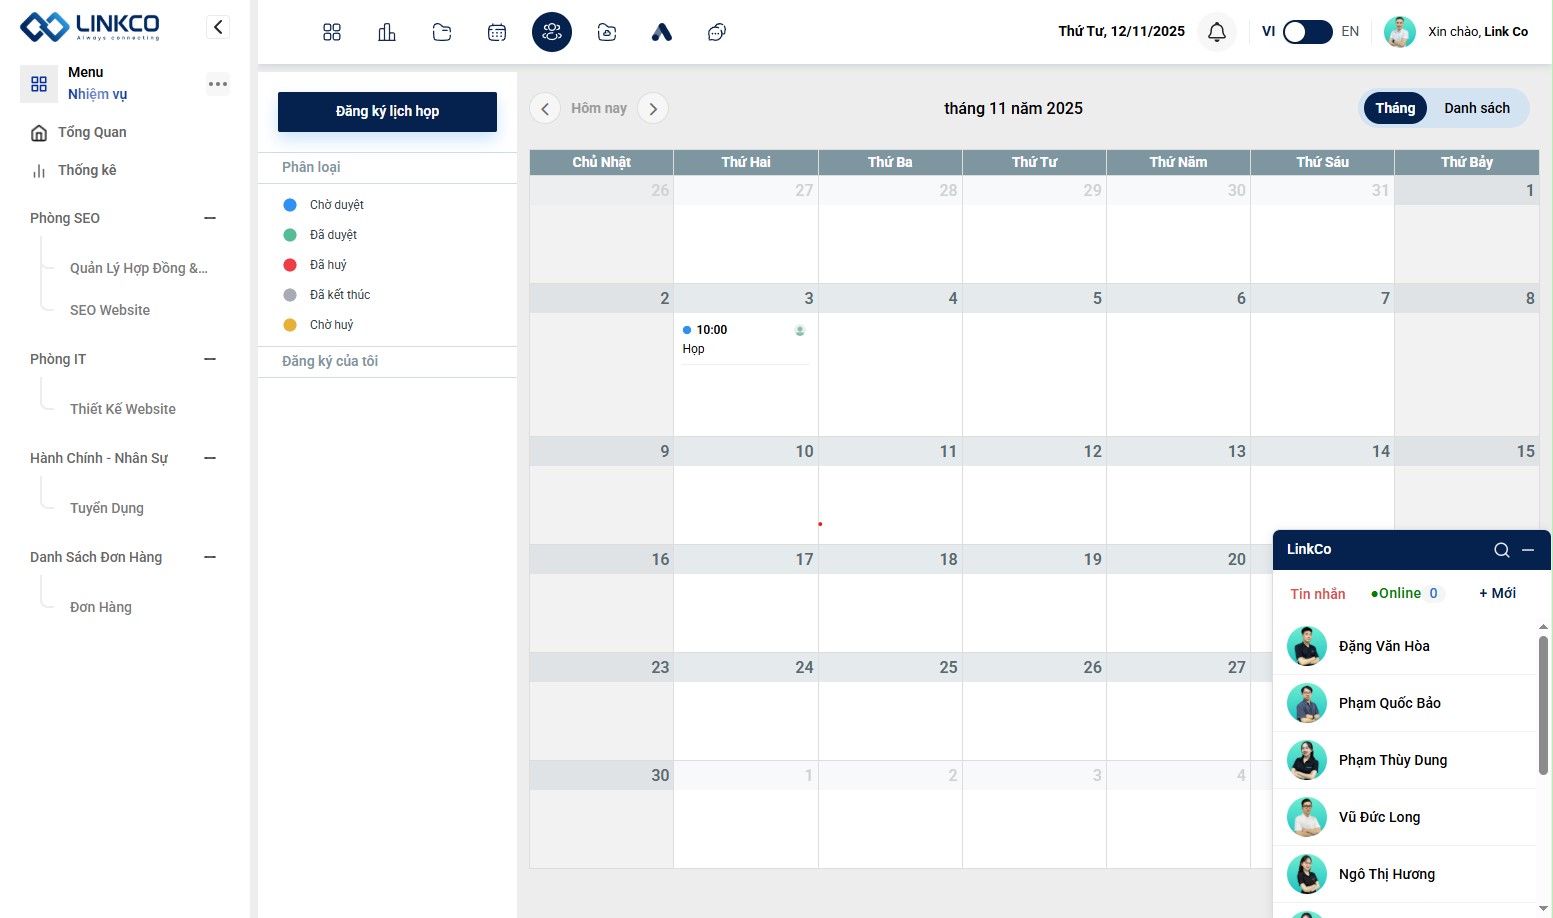This screenshot has width=1553, height=918.
Task: Search in the LinkCo chat panel
Action: (1501, 549)
